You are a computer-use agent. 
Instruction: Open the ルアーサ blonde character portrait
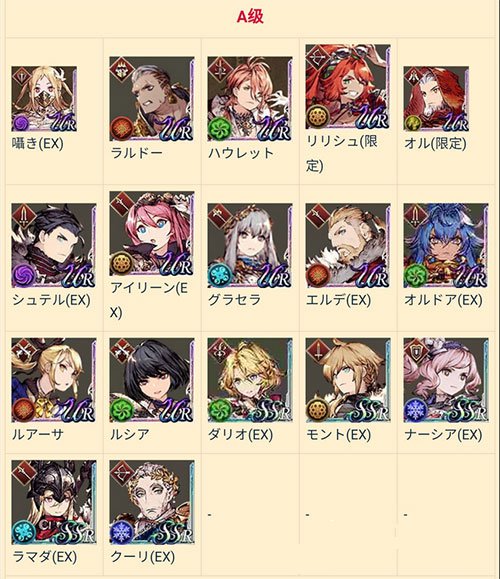click(x=54, y=380)
